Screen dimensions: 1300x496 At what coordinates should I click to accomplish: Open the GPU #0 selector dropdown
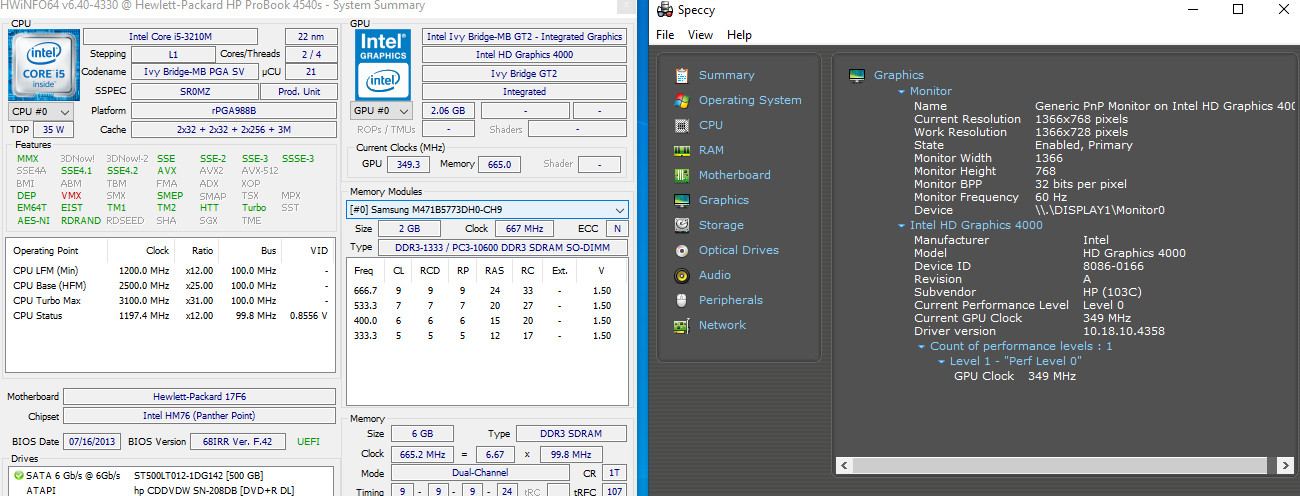pos(383,111)
